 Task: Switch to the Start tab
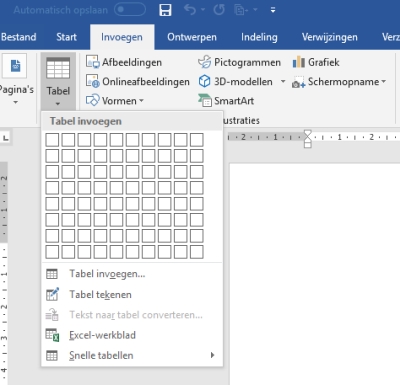(x=66, y=37)
